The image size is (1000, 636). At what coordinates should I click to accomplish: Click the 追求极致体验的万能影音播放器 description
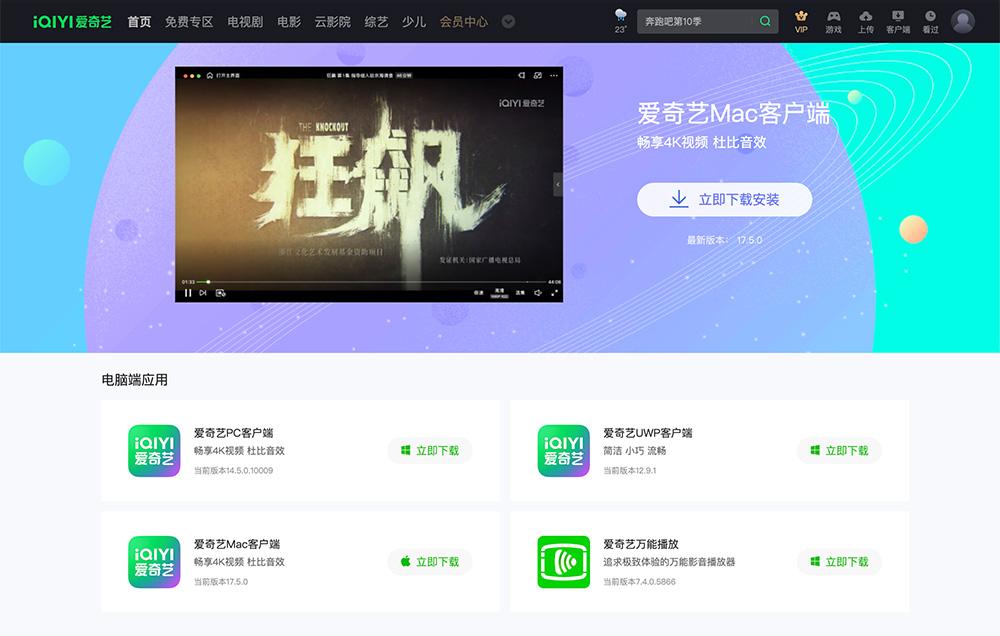coord(669,562)
